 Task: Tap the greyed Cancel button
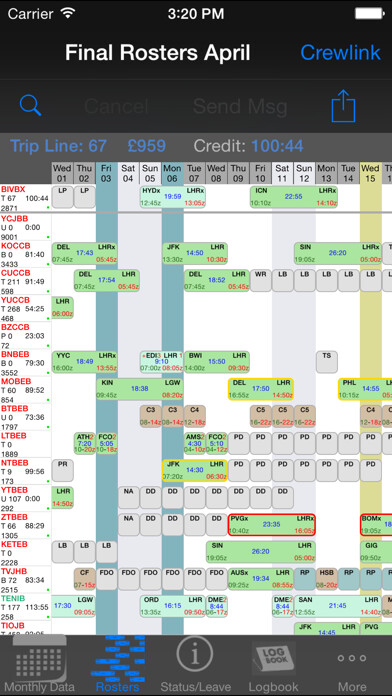[x=116, y=107]
